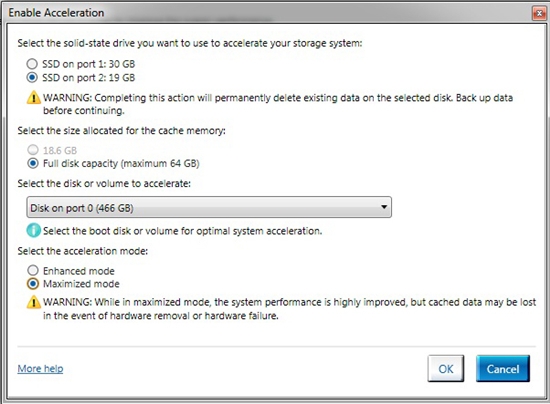550x404 pixels.
Task: Click the warning icon beside maximized mode notice
Action: pyautogui.click(x=34, y=302)
